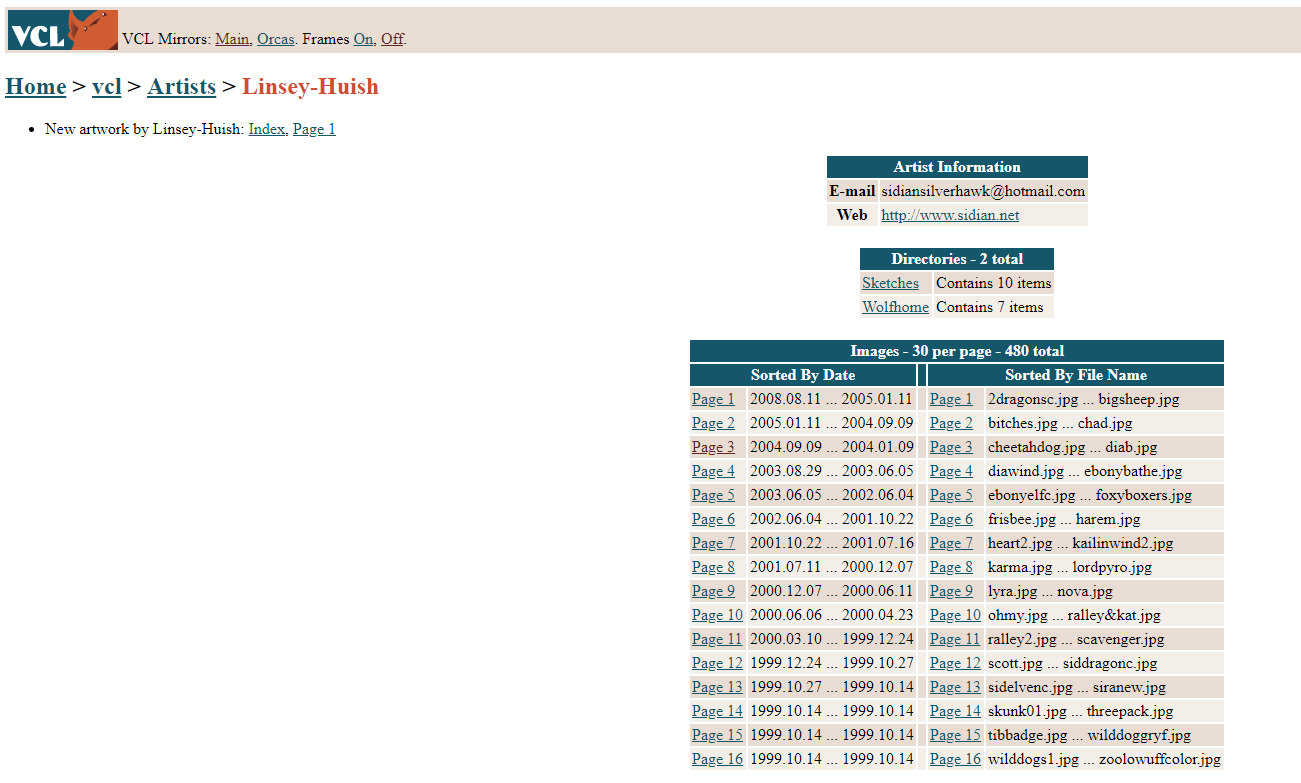Screen dimensions: 1301x783
Task: Click the date range 2008.08.11 ... 2005.01.11
Action: 831,399
